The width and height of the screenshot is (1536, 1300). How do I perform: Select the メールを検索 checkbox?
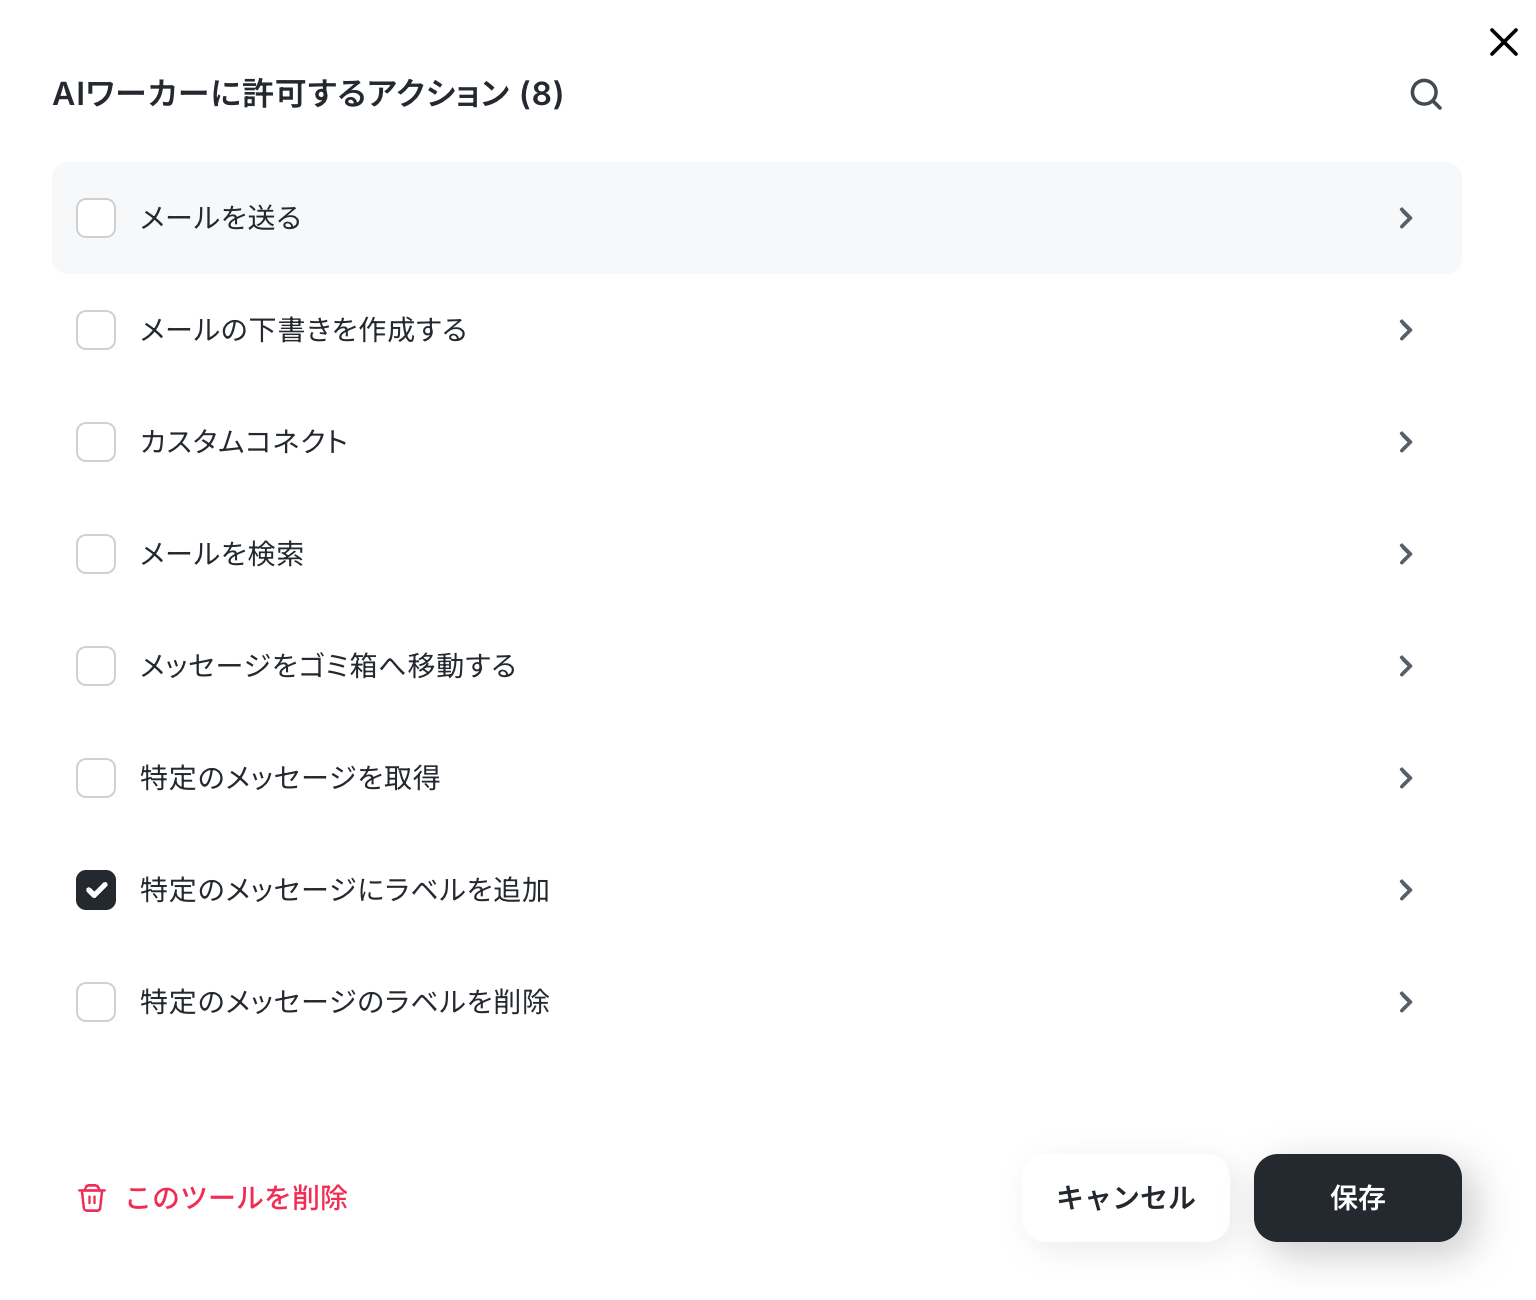coord(96,554)
